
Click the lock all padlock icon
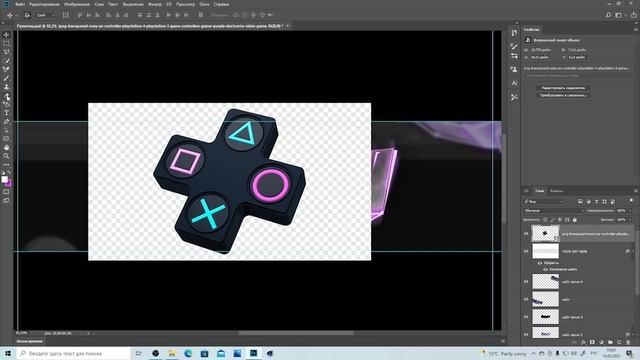pyautogui.click(x=575, y=220)
